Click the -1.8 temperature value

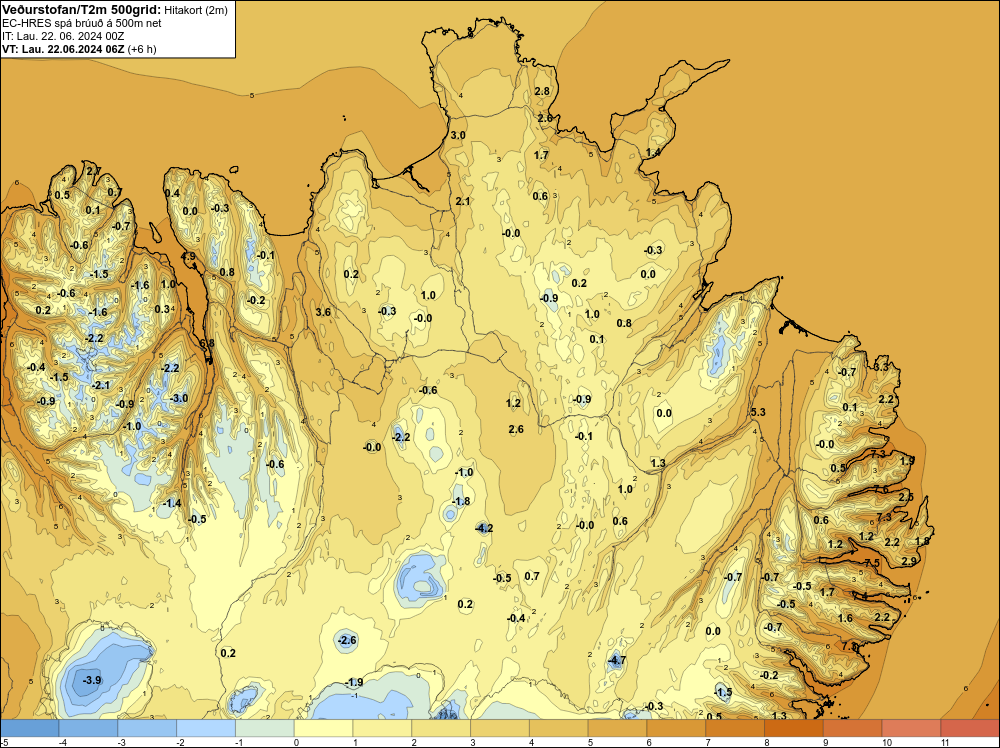460,501
